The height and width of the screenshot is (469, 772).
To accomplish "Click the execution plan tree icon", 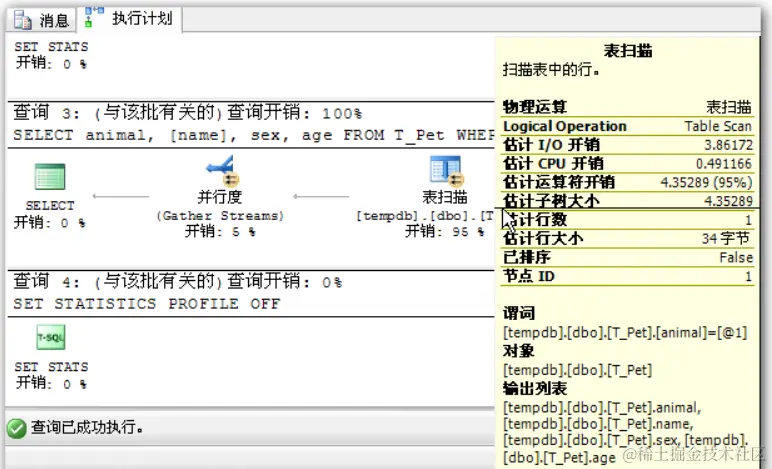I will coord(94,17).
